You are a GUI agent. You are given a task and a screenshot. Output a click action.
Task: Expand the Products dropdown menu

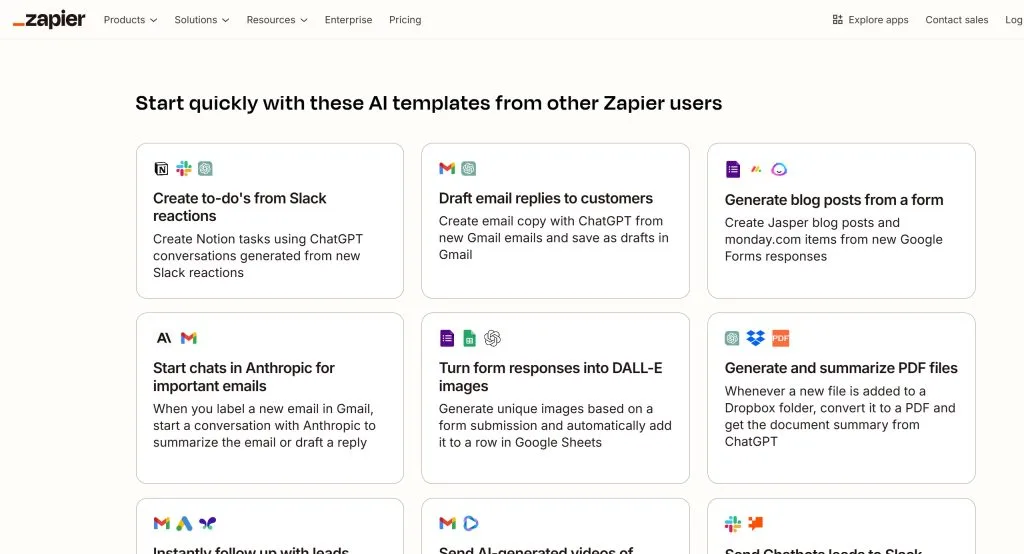(x=130, y=20)
